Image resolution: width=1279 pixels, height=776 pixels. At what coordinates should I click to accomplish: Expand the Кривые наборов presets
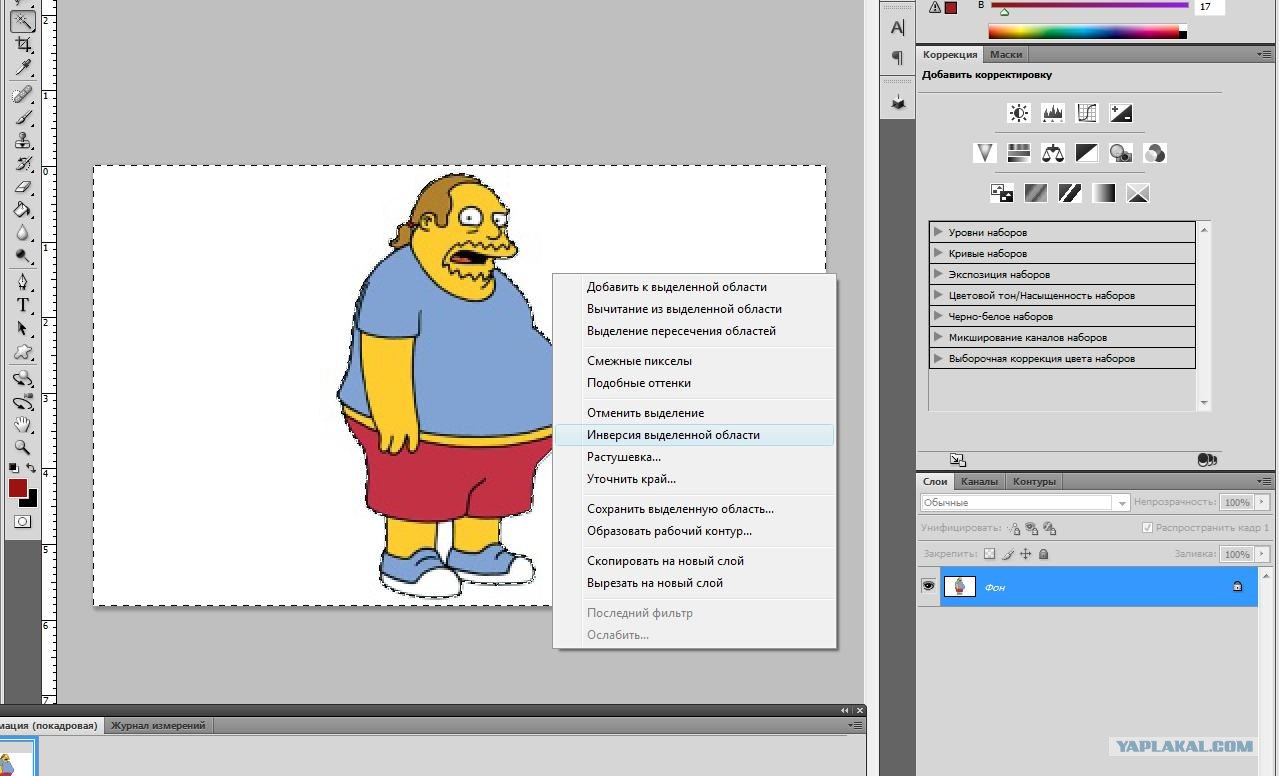[x=938, y=253]
